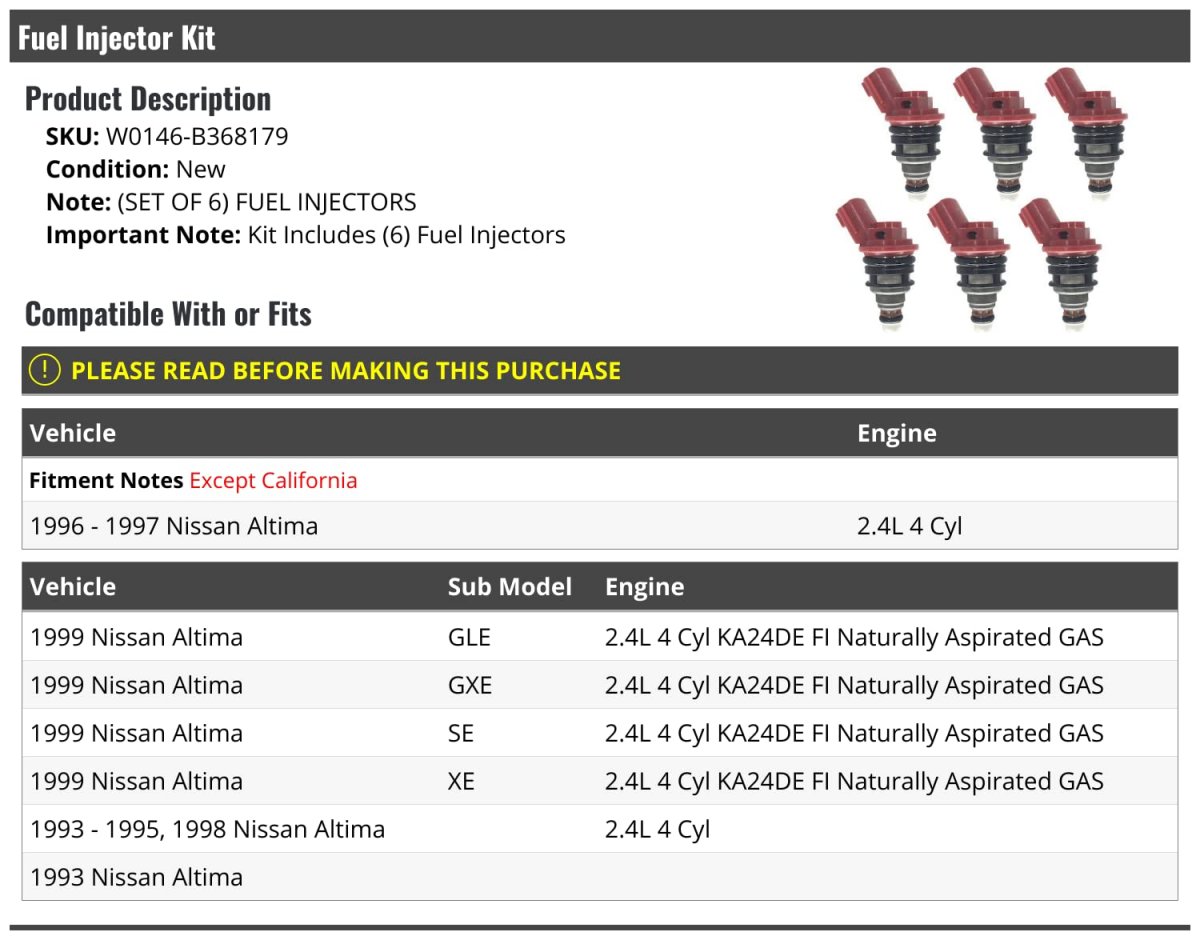Image resolution: width=1200 pixels, height=940 pixels.
Task: Click the Engine header in the second table
Action: (645, 586)
